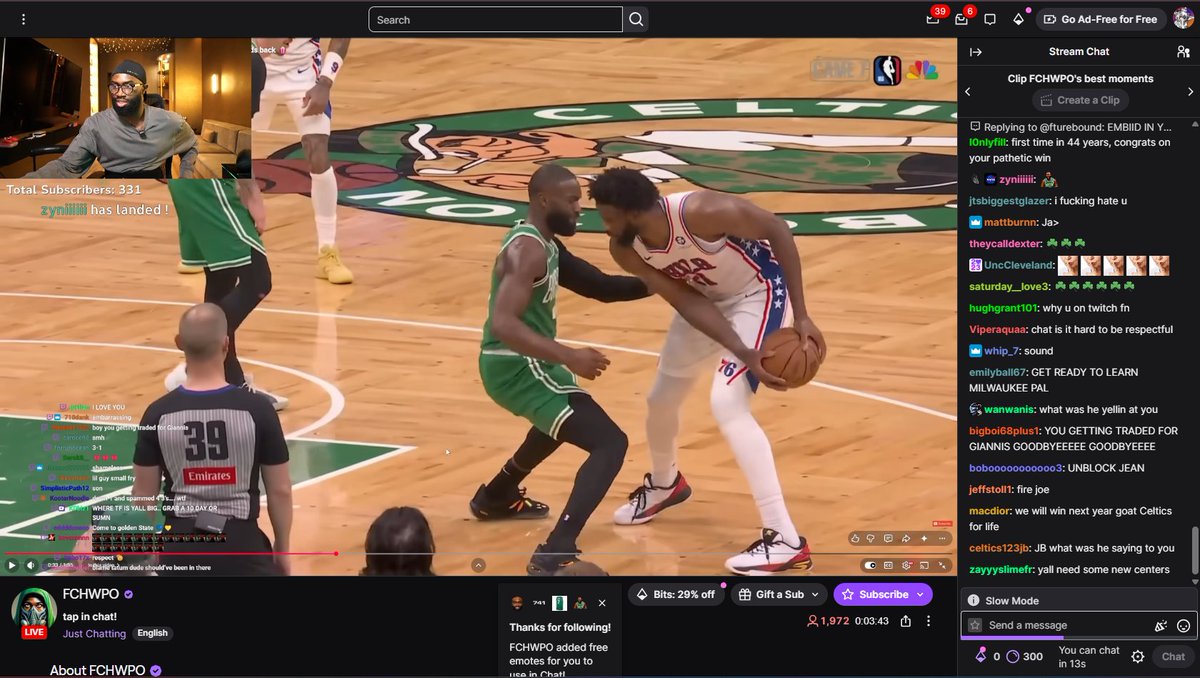1200x678 pixels.
Task: Click the Bits balance icon below chat
Action: [x=981, y=657]
